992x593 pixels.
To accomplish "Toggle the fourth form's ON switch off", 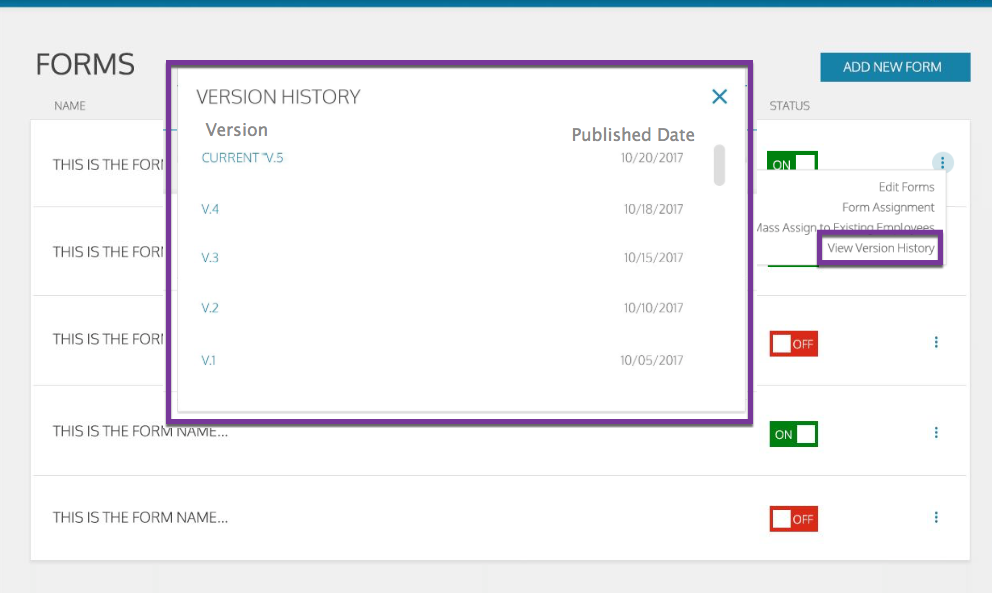I will tap(793, 433).
